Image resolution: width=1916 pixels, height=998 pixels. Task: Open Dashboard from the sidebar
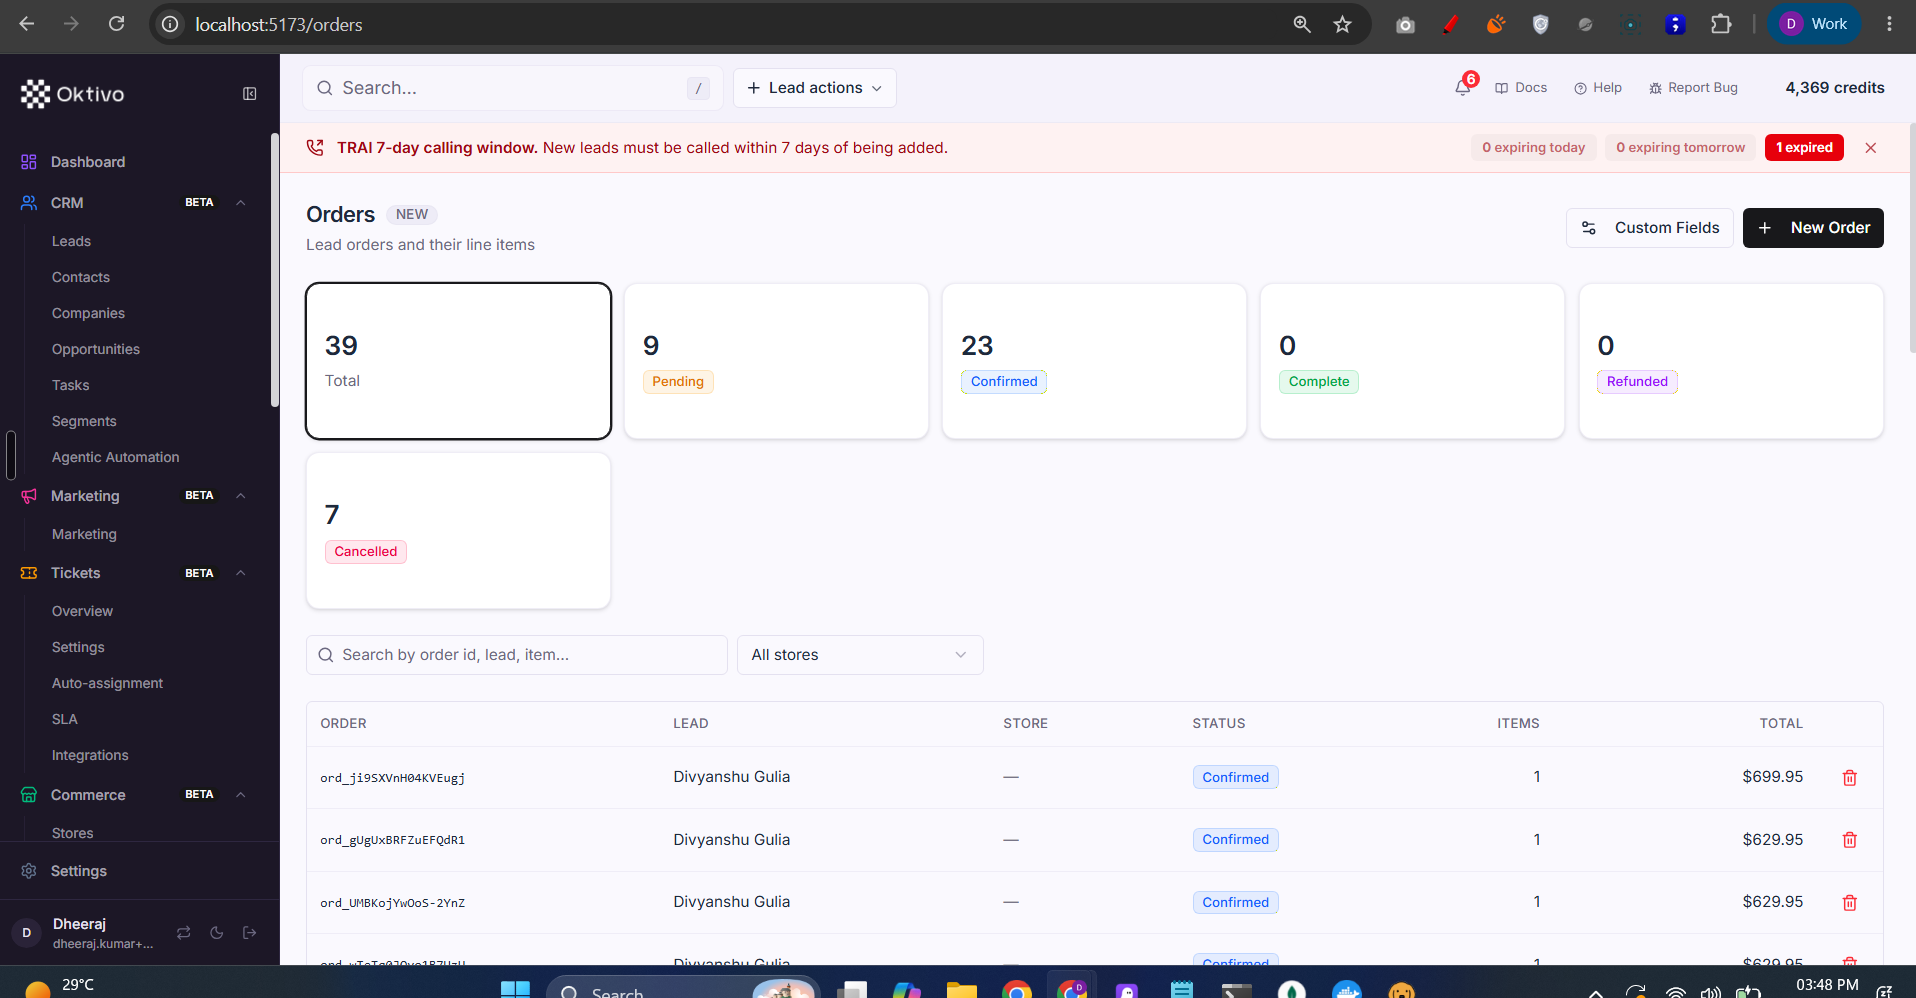tap(87, 162)
